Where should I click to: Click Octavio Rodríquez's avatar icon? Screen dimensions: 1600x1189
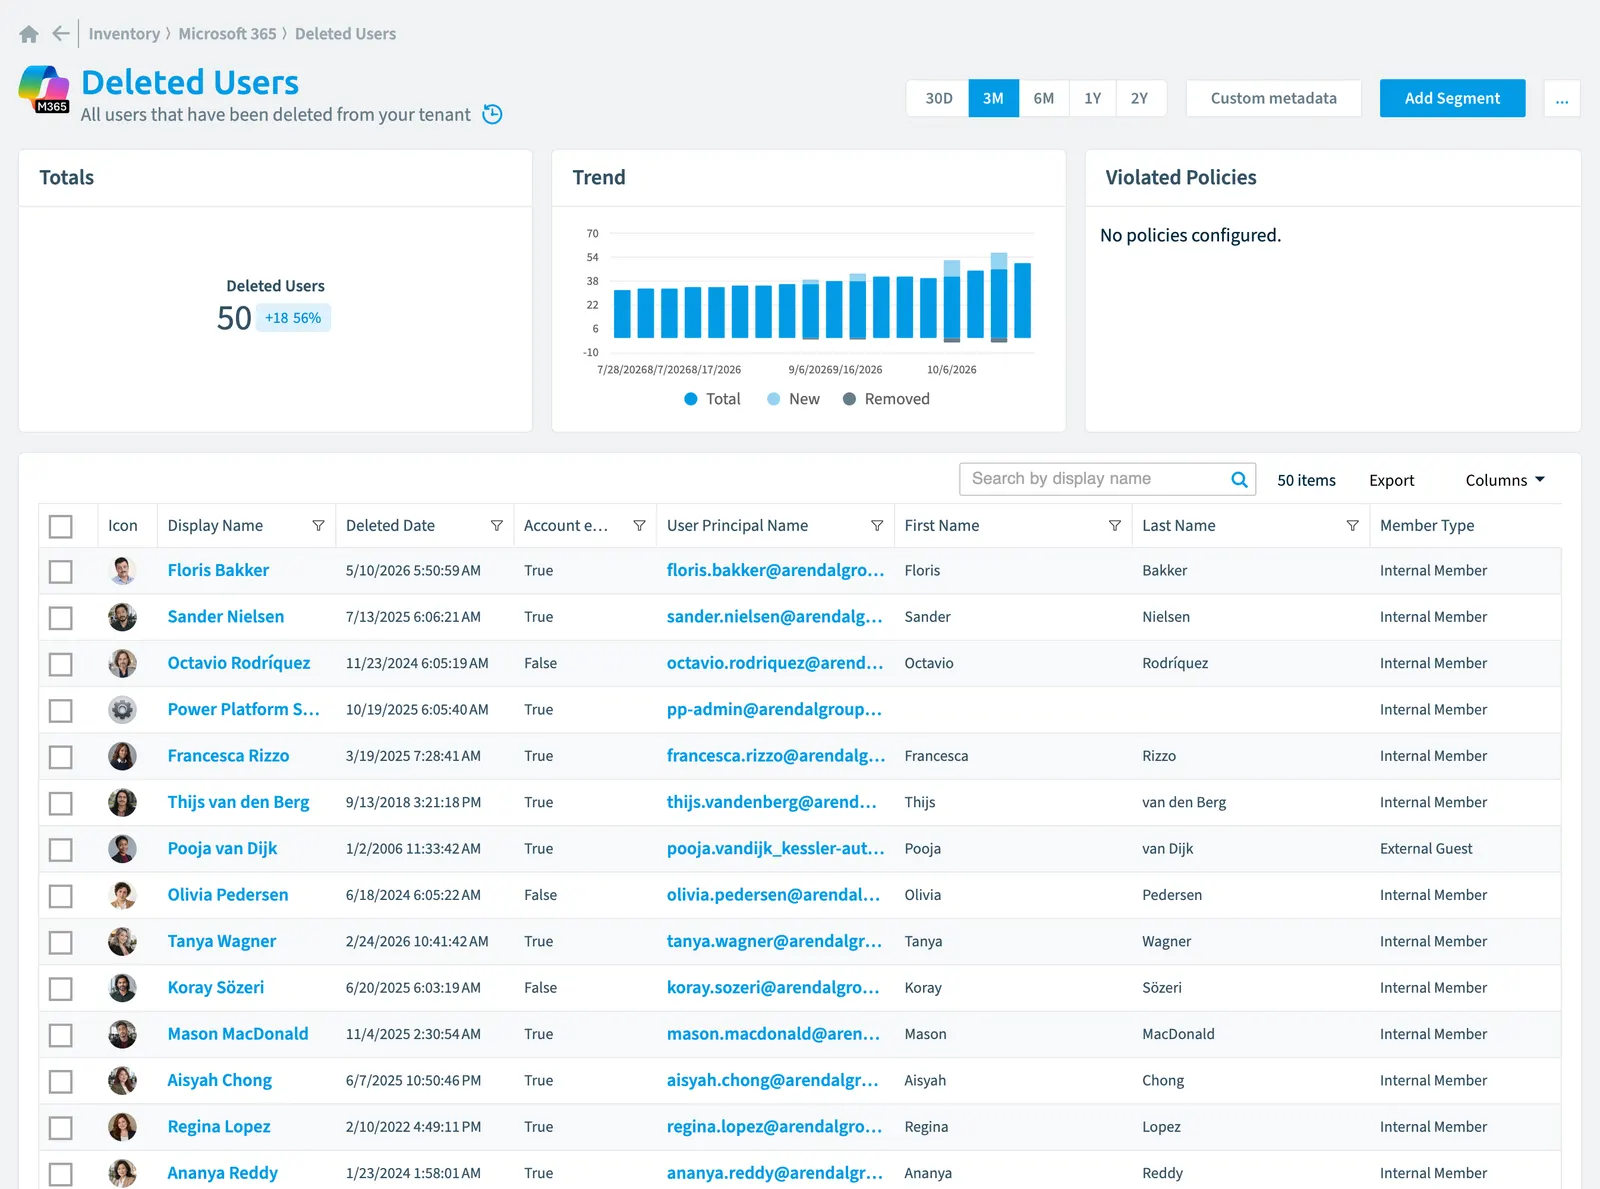(122, 663)
